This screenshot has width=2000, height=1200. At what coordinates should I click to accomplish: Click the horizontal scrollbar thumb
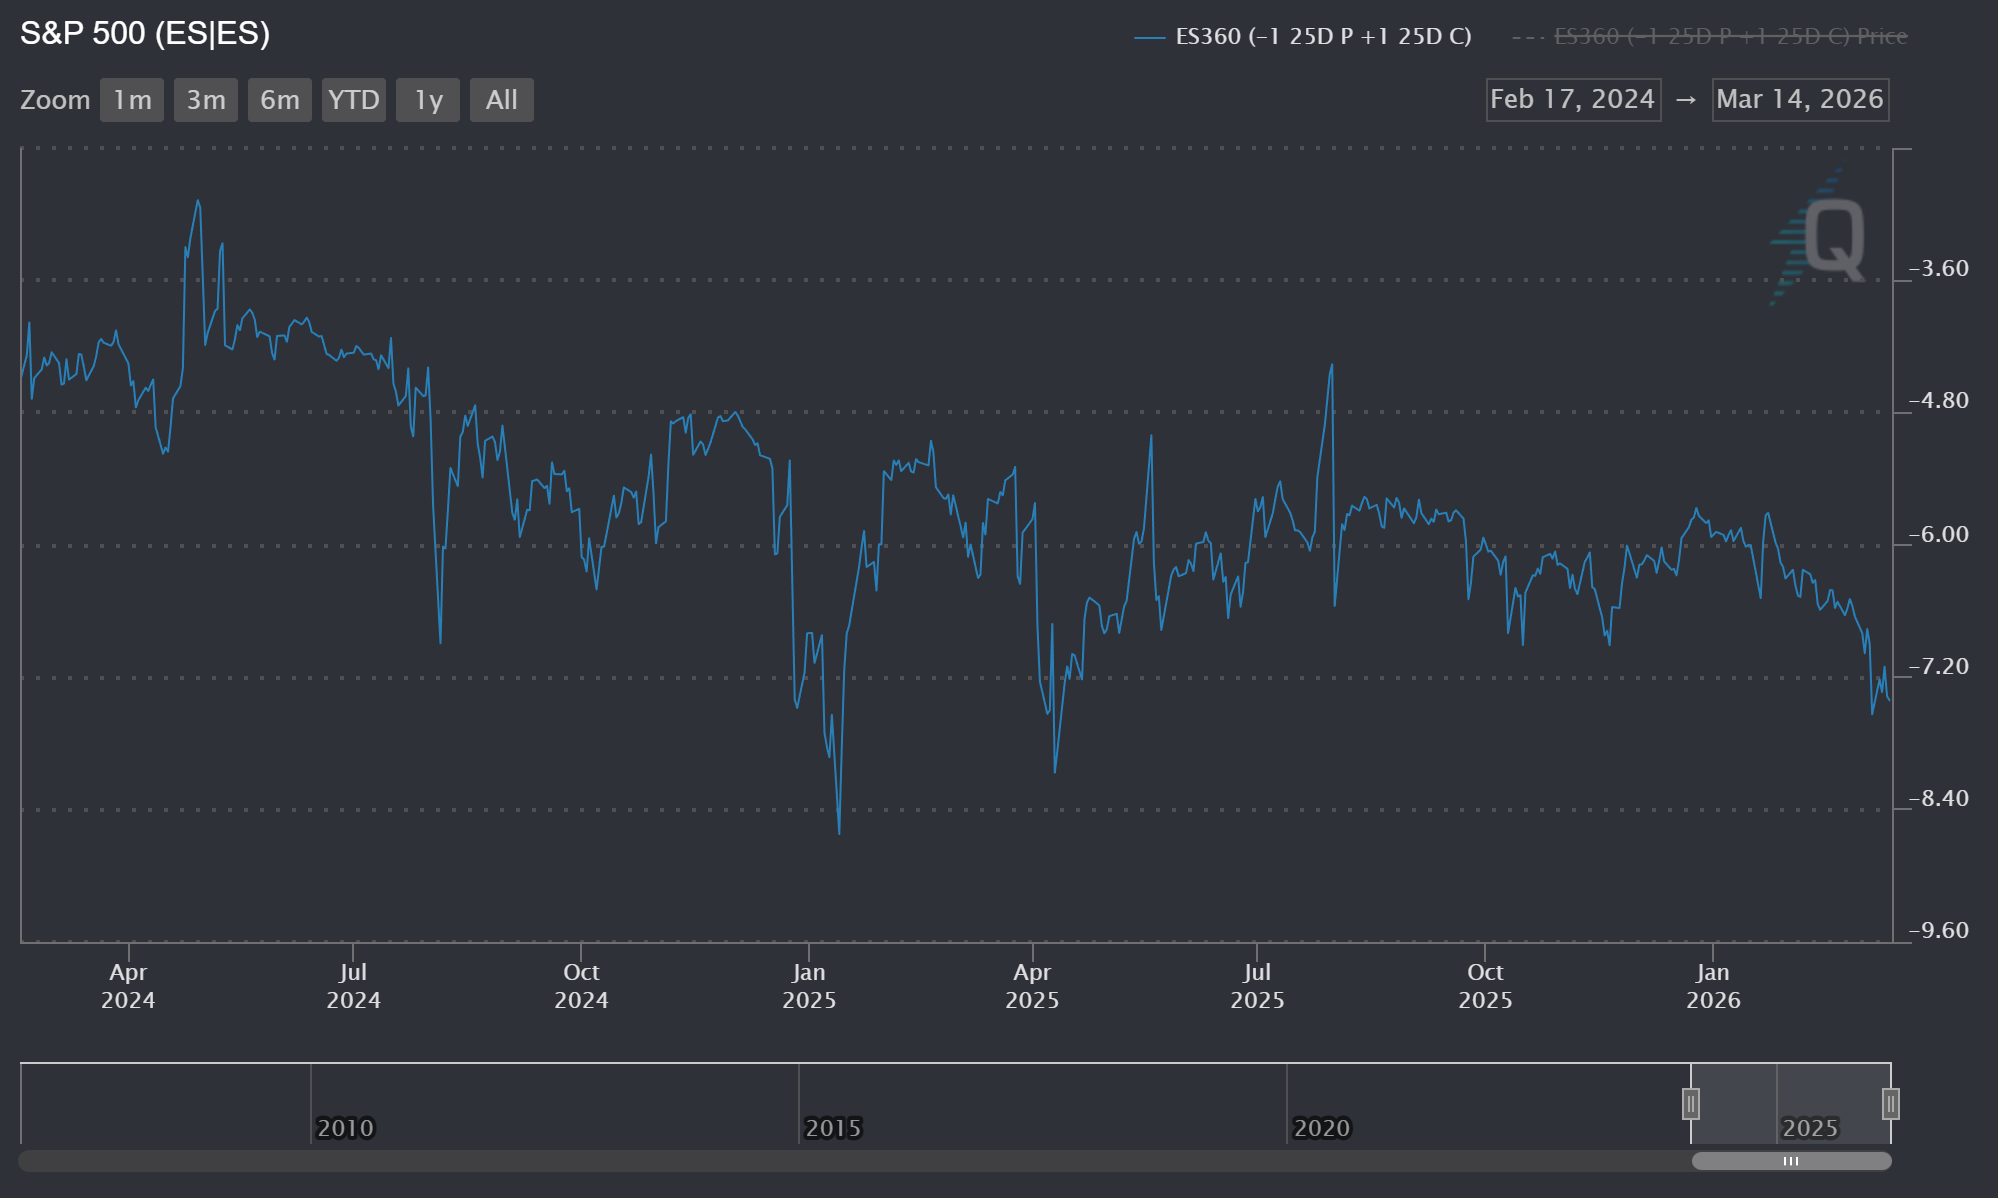click(1791, 1161)
